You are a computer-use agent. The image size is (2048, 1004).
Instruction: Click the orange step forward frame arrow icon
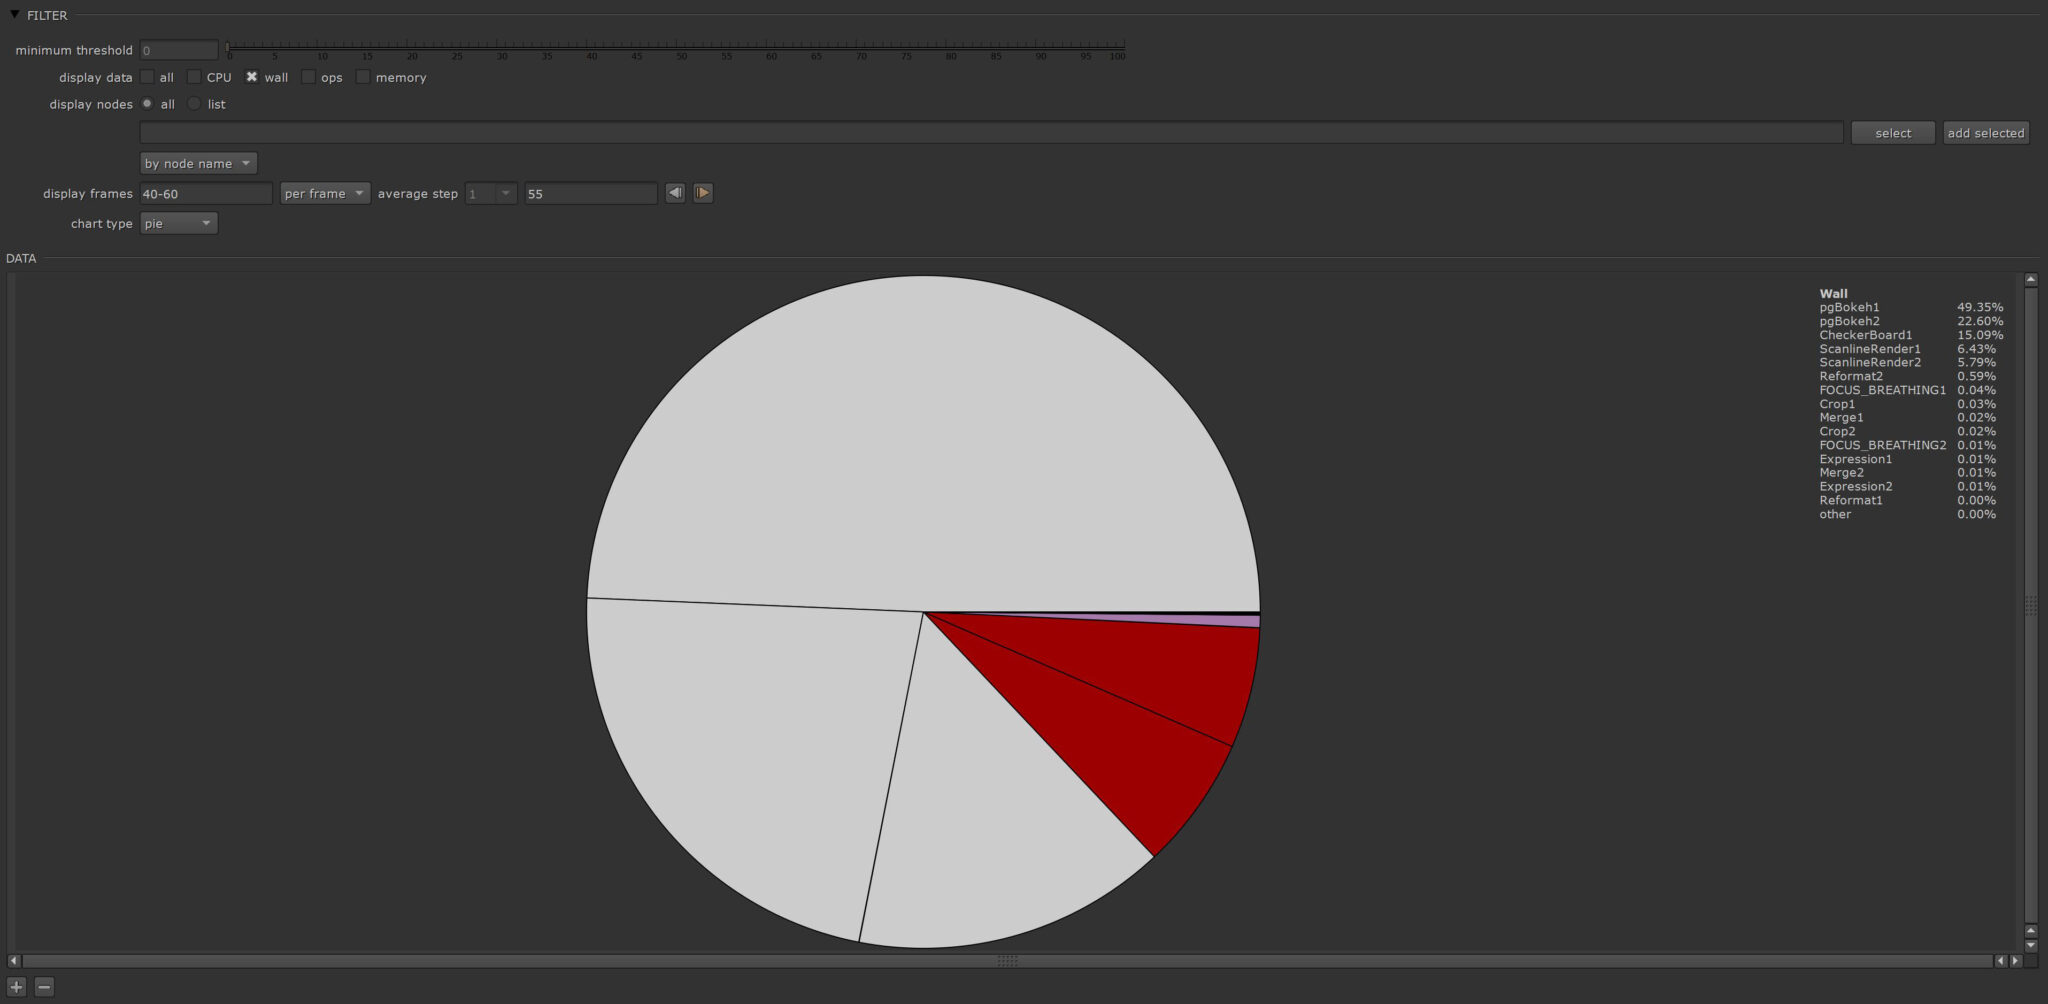tap(703, 192)
